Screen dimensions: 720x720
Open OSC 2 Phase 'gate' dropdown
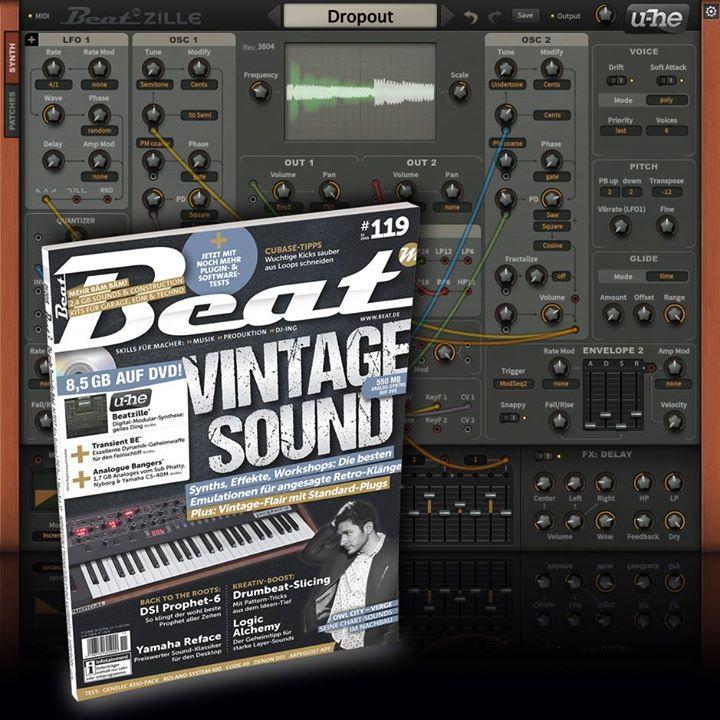click(552, 176)
